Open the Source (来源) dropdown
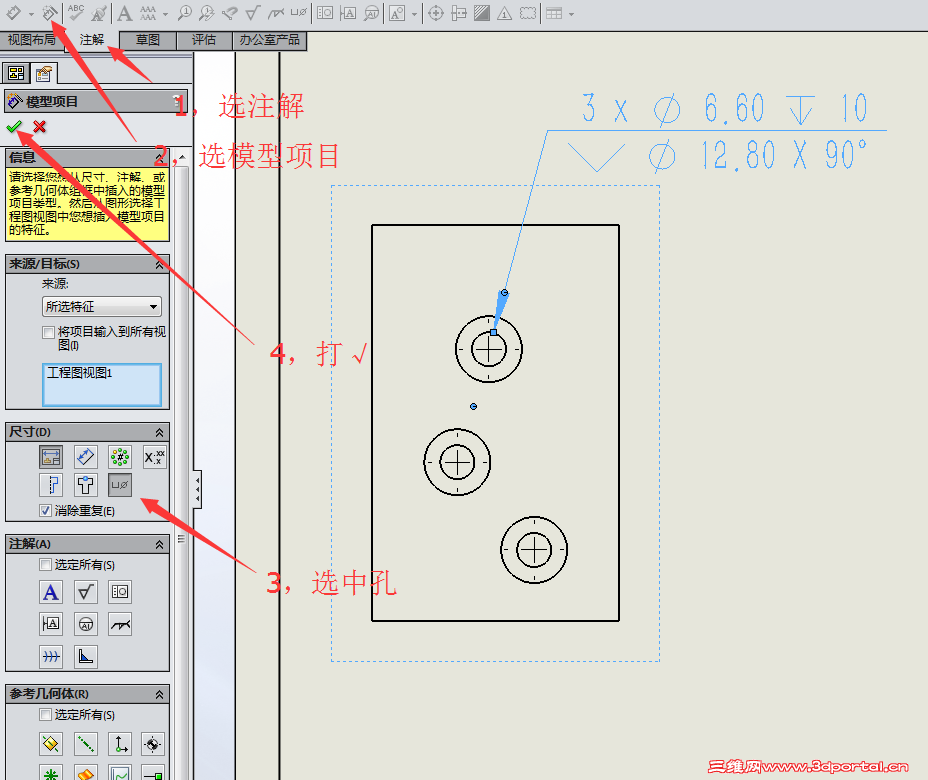928x780 pixels. pyautogui.click(x=102, y=307)
